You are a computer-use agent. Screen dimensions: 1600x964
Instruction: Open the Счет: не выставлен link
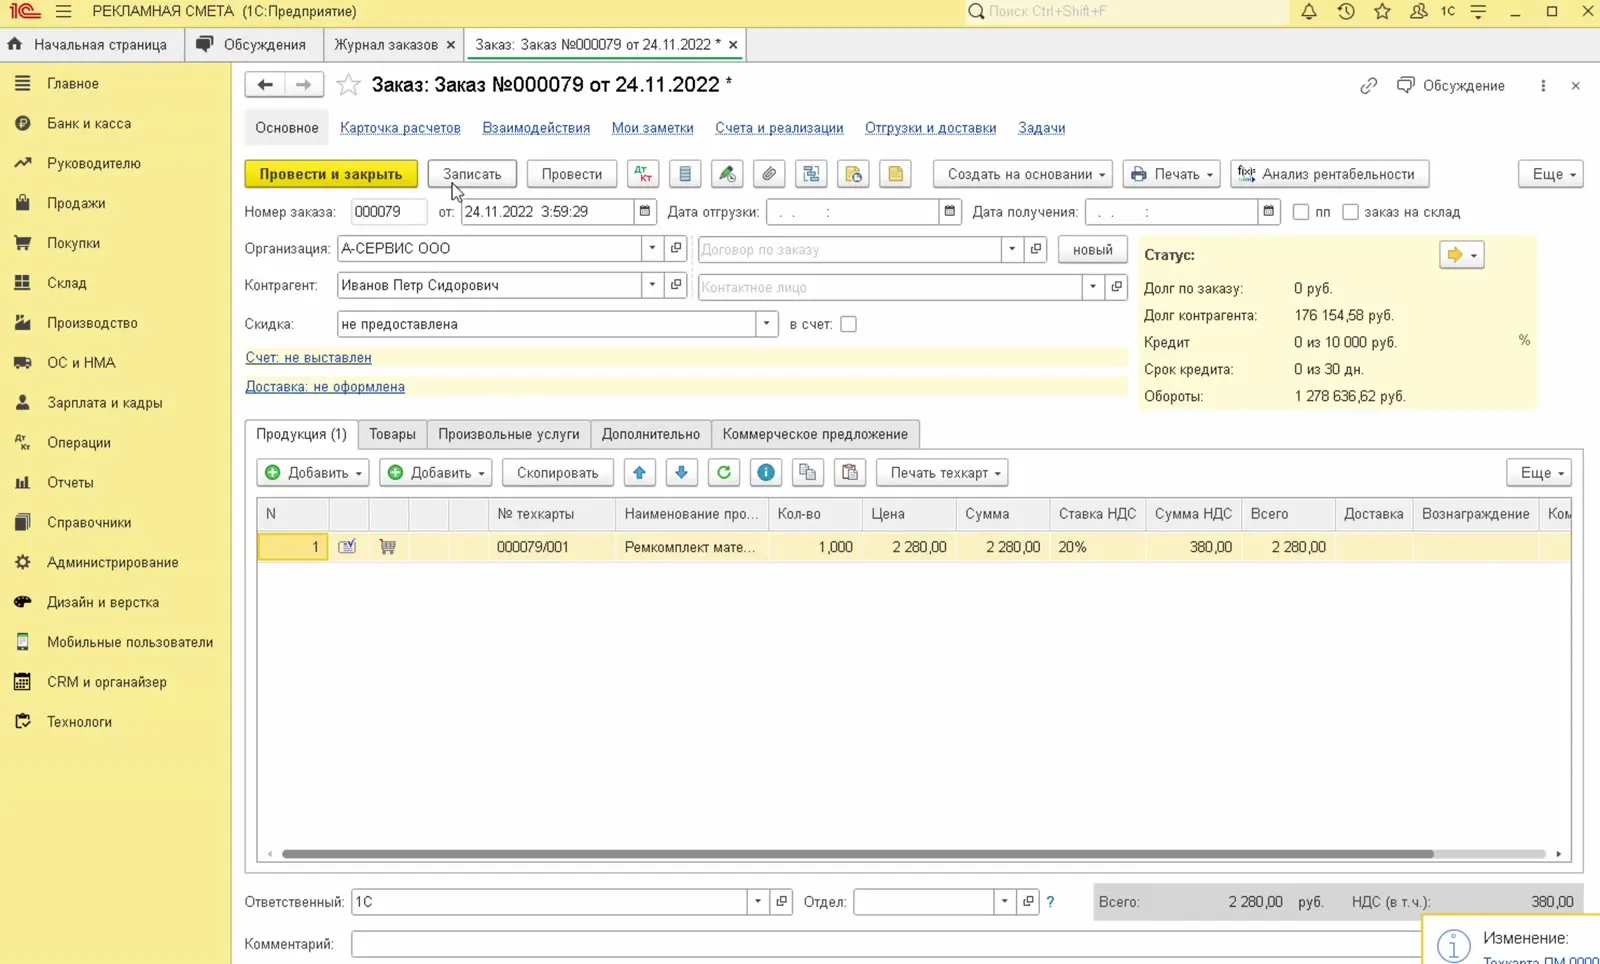[308, 357]
